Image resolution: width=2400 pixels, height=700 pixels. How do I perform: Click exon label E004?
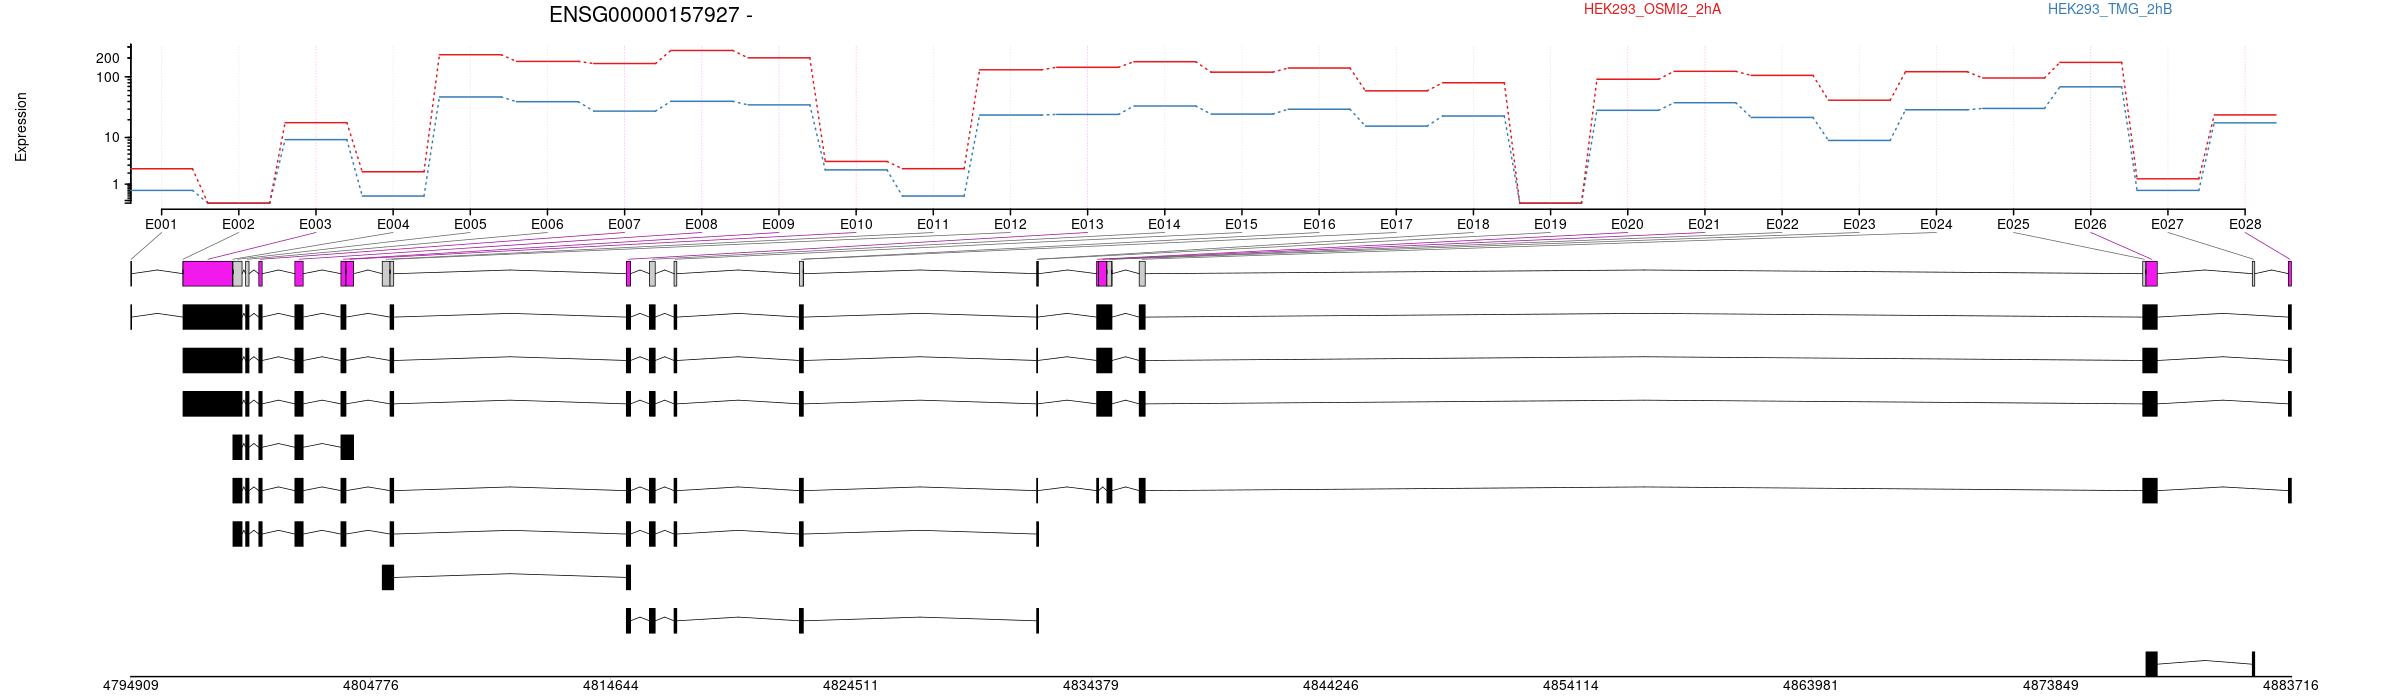coord(393,224)
